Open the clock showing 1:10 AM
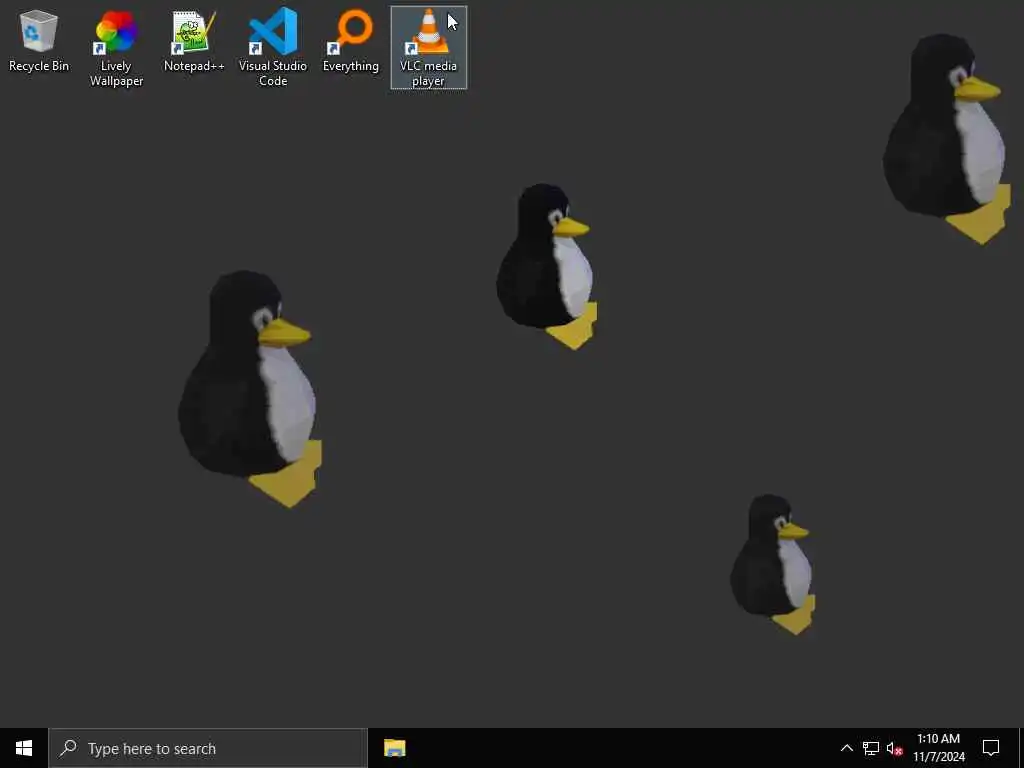Viewport: 1024px width, 768px height. click(x=938, y=748)
